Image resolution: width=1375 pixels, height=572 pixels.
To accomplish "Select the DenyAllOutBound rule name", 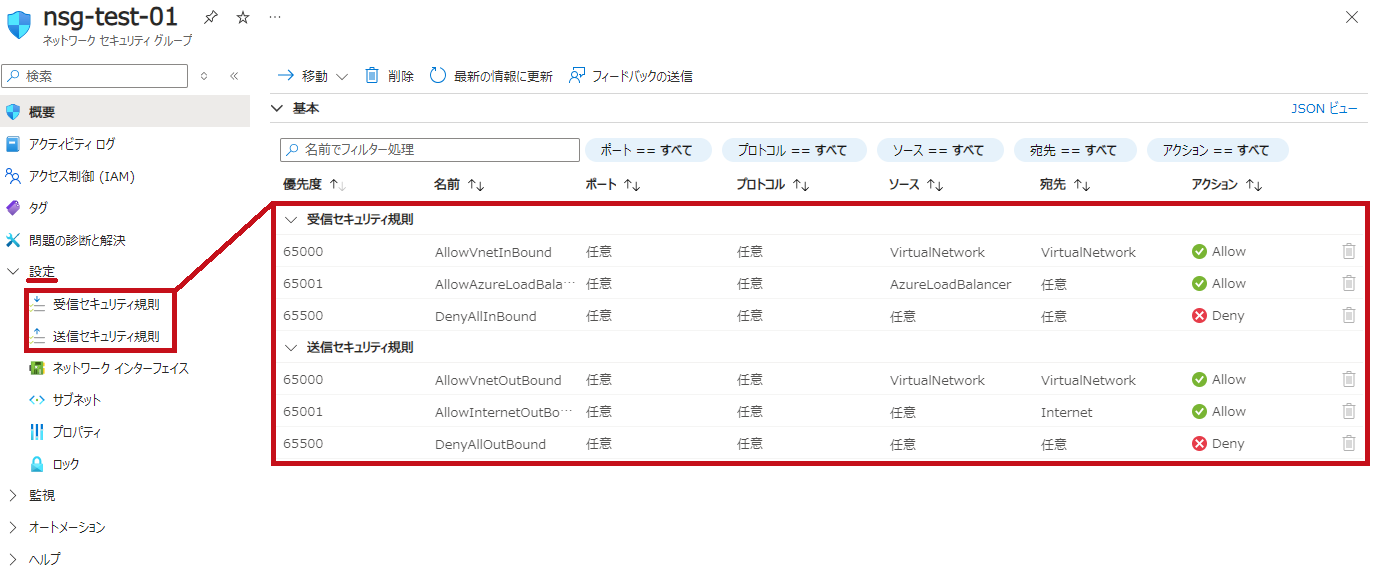I will [490, 444].
